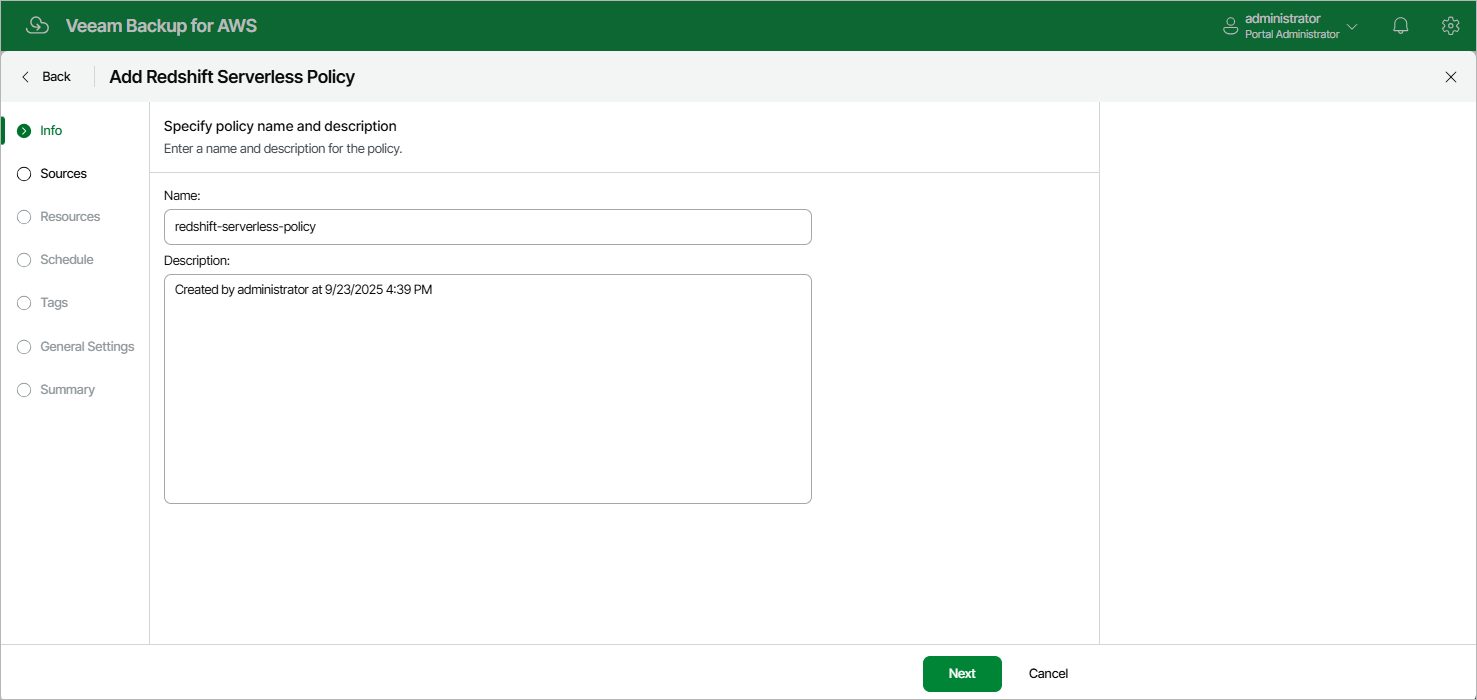Click the Sources step circle icon
The width and height of the screenshot is (1477, 700).
click(x=24, y=174)
